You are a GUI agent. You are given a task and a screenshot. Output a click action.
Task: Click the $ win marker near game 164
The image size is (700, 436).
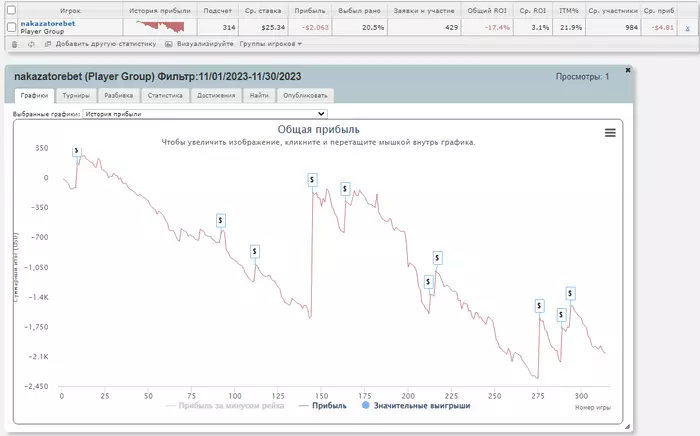[x=345, y=189]
